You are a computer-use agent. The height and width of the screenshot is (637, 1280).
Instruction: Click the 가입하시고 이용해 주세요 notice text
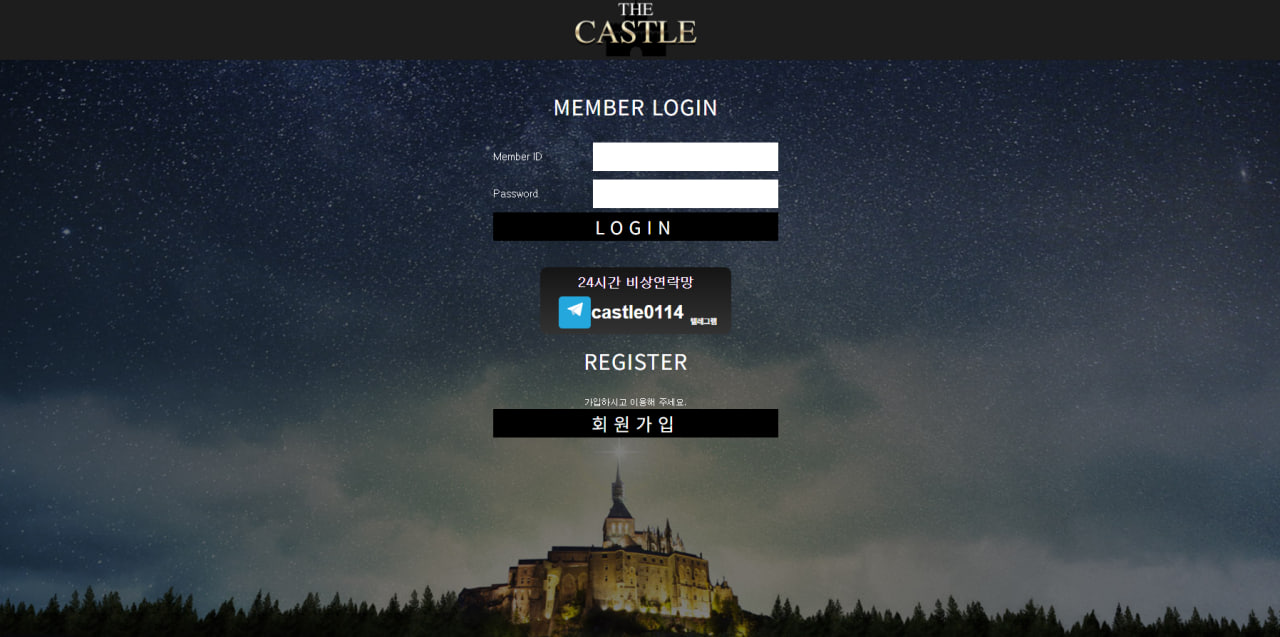click(x=635, y=402)
